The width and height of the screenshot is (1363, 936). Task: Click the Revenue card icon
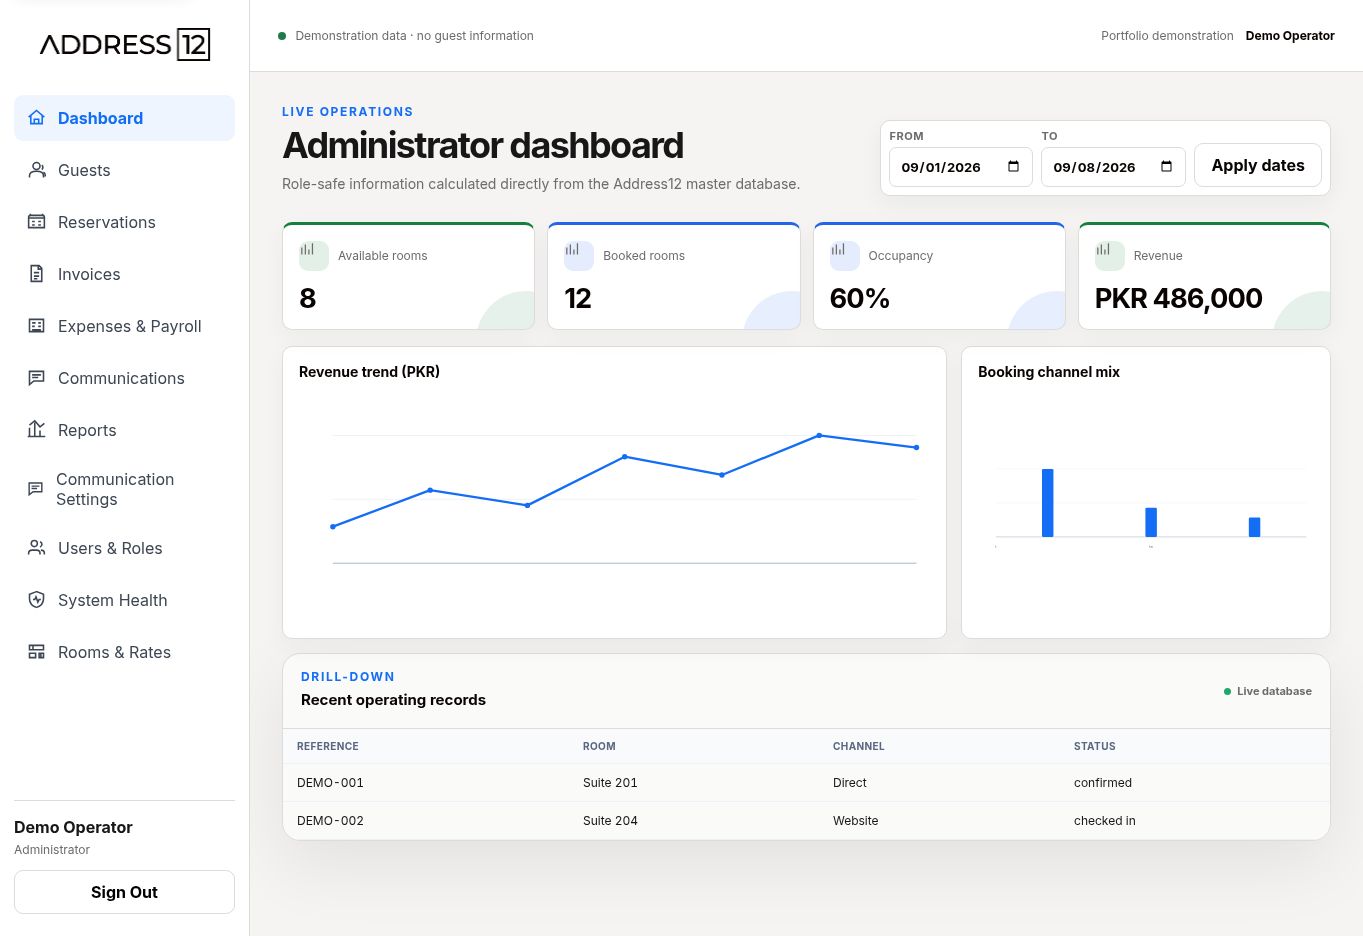coord(1110,255)
